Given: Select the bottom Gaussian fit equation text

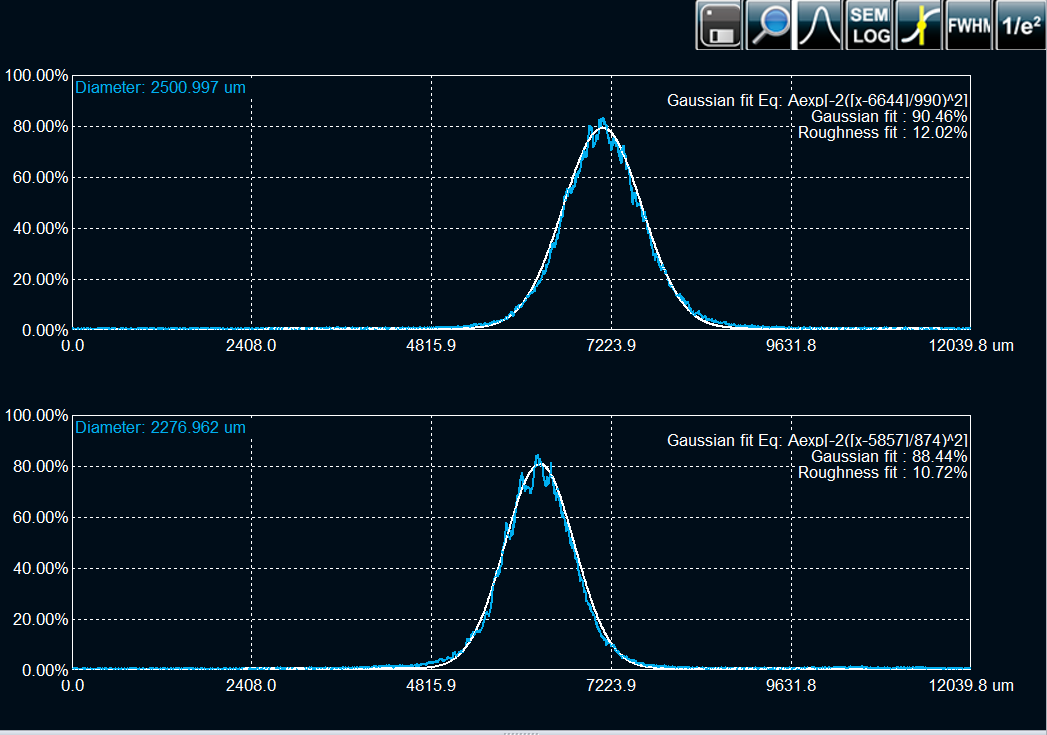Looking at the screenshot, I should tap(817, 440).
